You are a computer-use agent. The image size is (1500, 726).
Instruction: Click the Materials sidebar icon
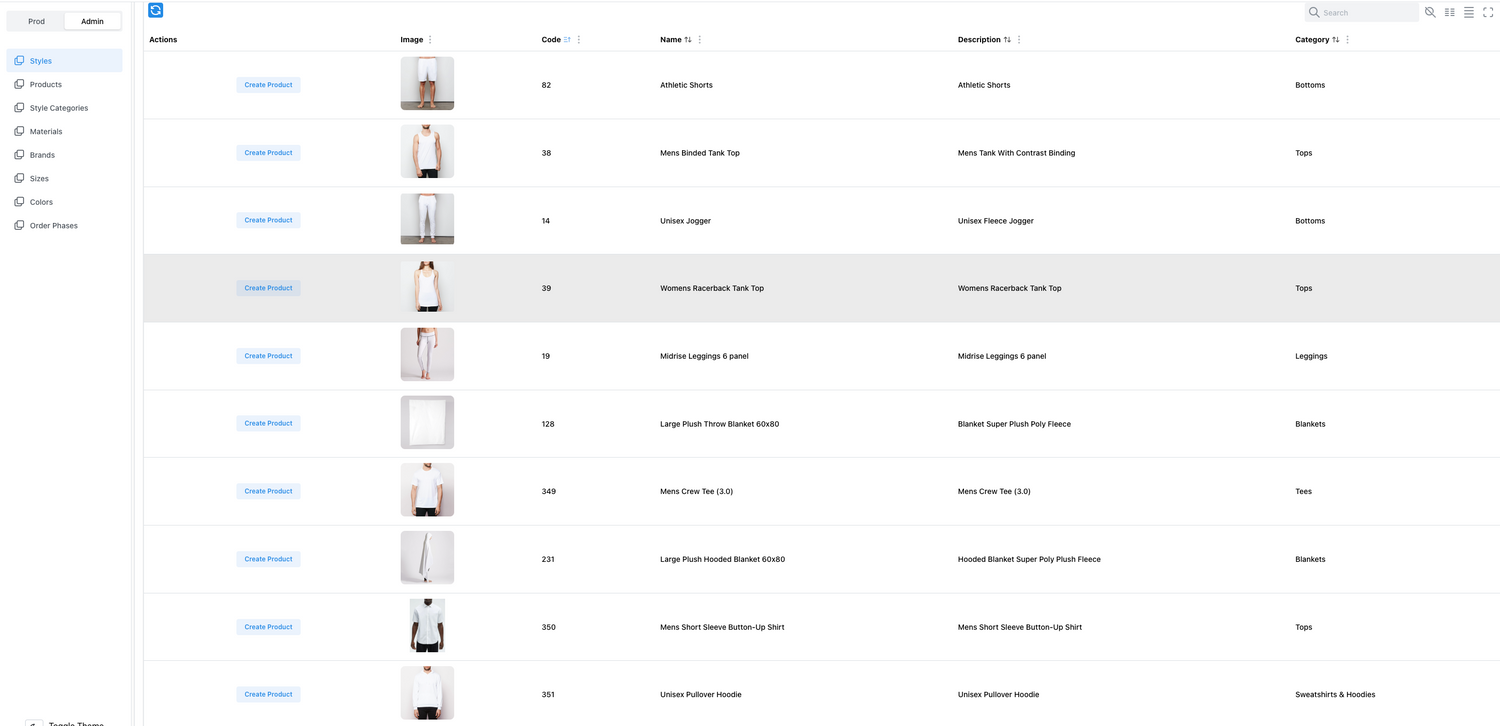[19, 131]
